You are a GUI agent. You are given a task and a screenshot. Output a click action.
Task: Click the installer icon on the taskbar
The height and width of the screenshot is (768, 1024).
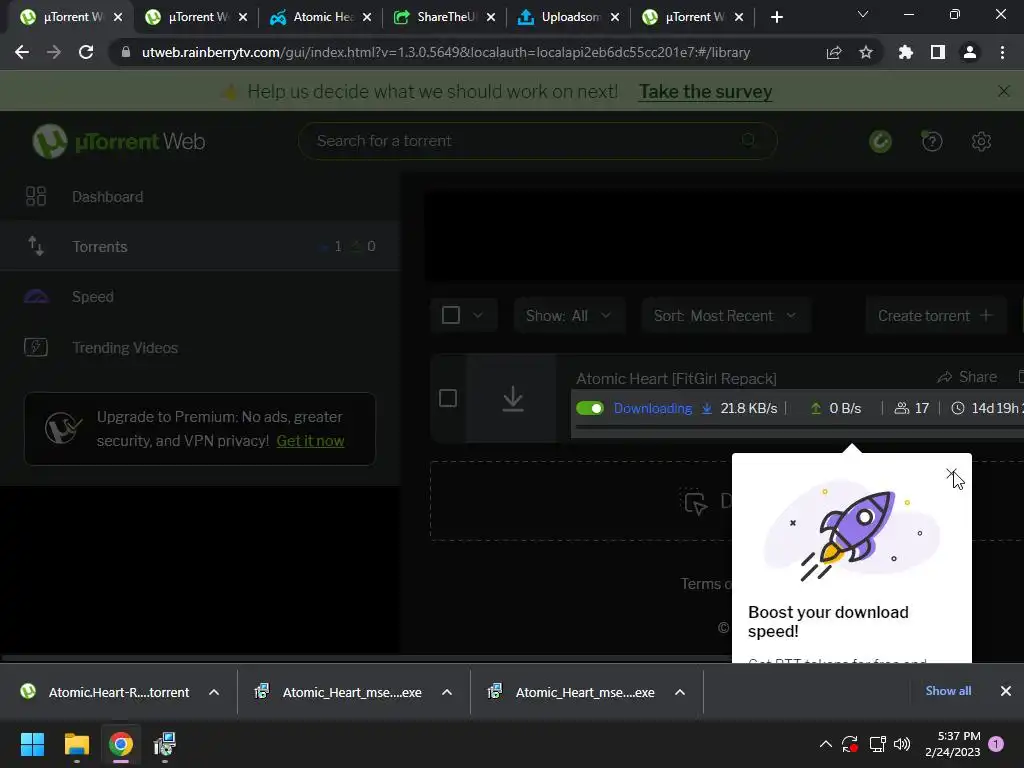pyautogui.click(x=165, y=744)
